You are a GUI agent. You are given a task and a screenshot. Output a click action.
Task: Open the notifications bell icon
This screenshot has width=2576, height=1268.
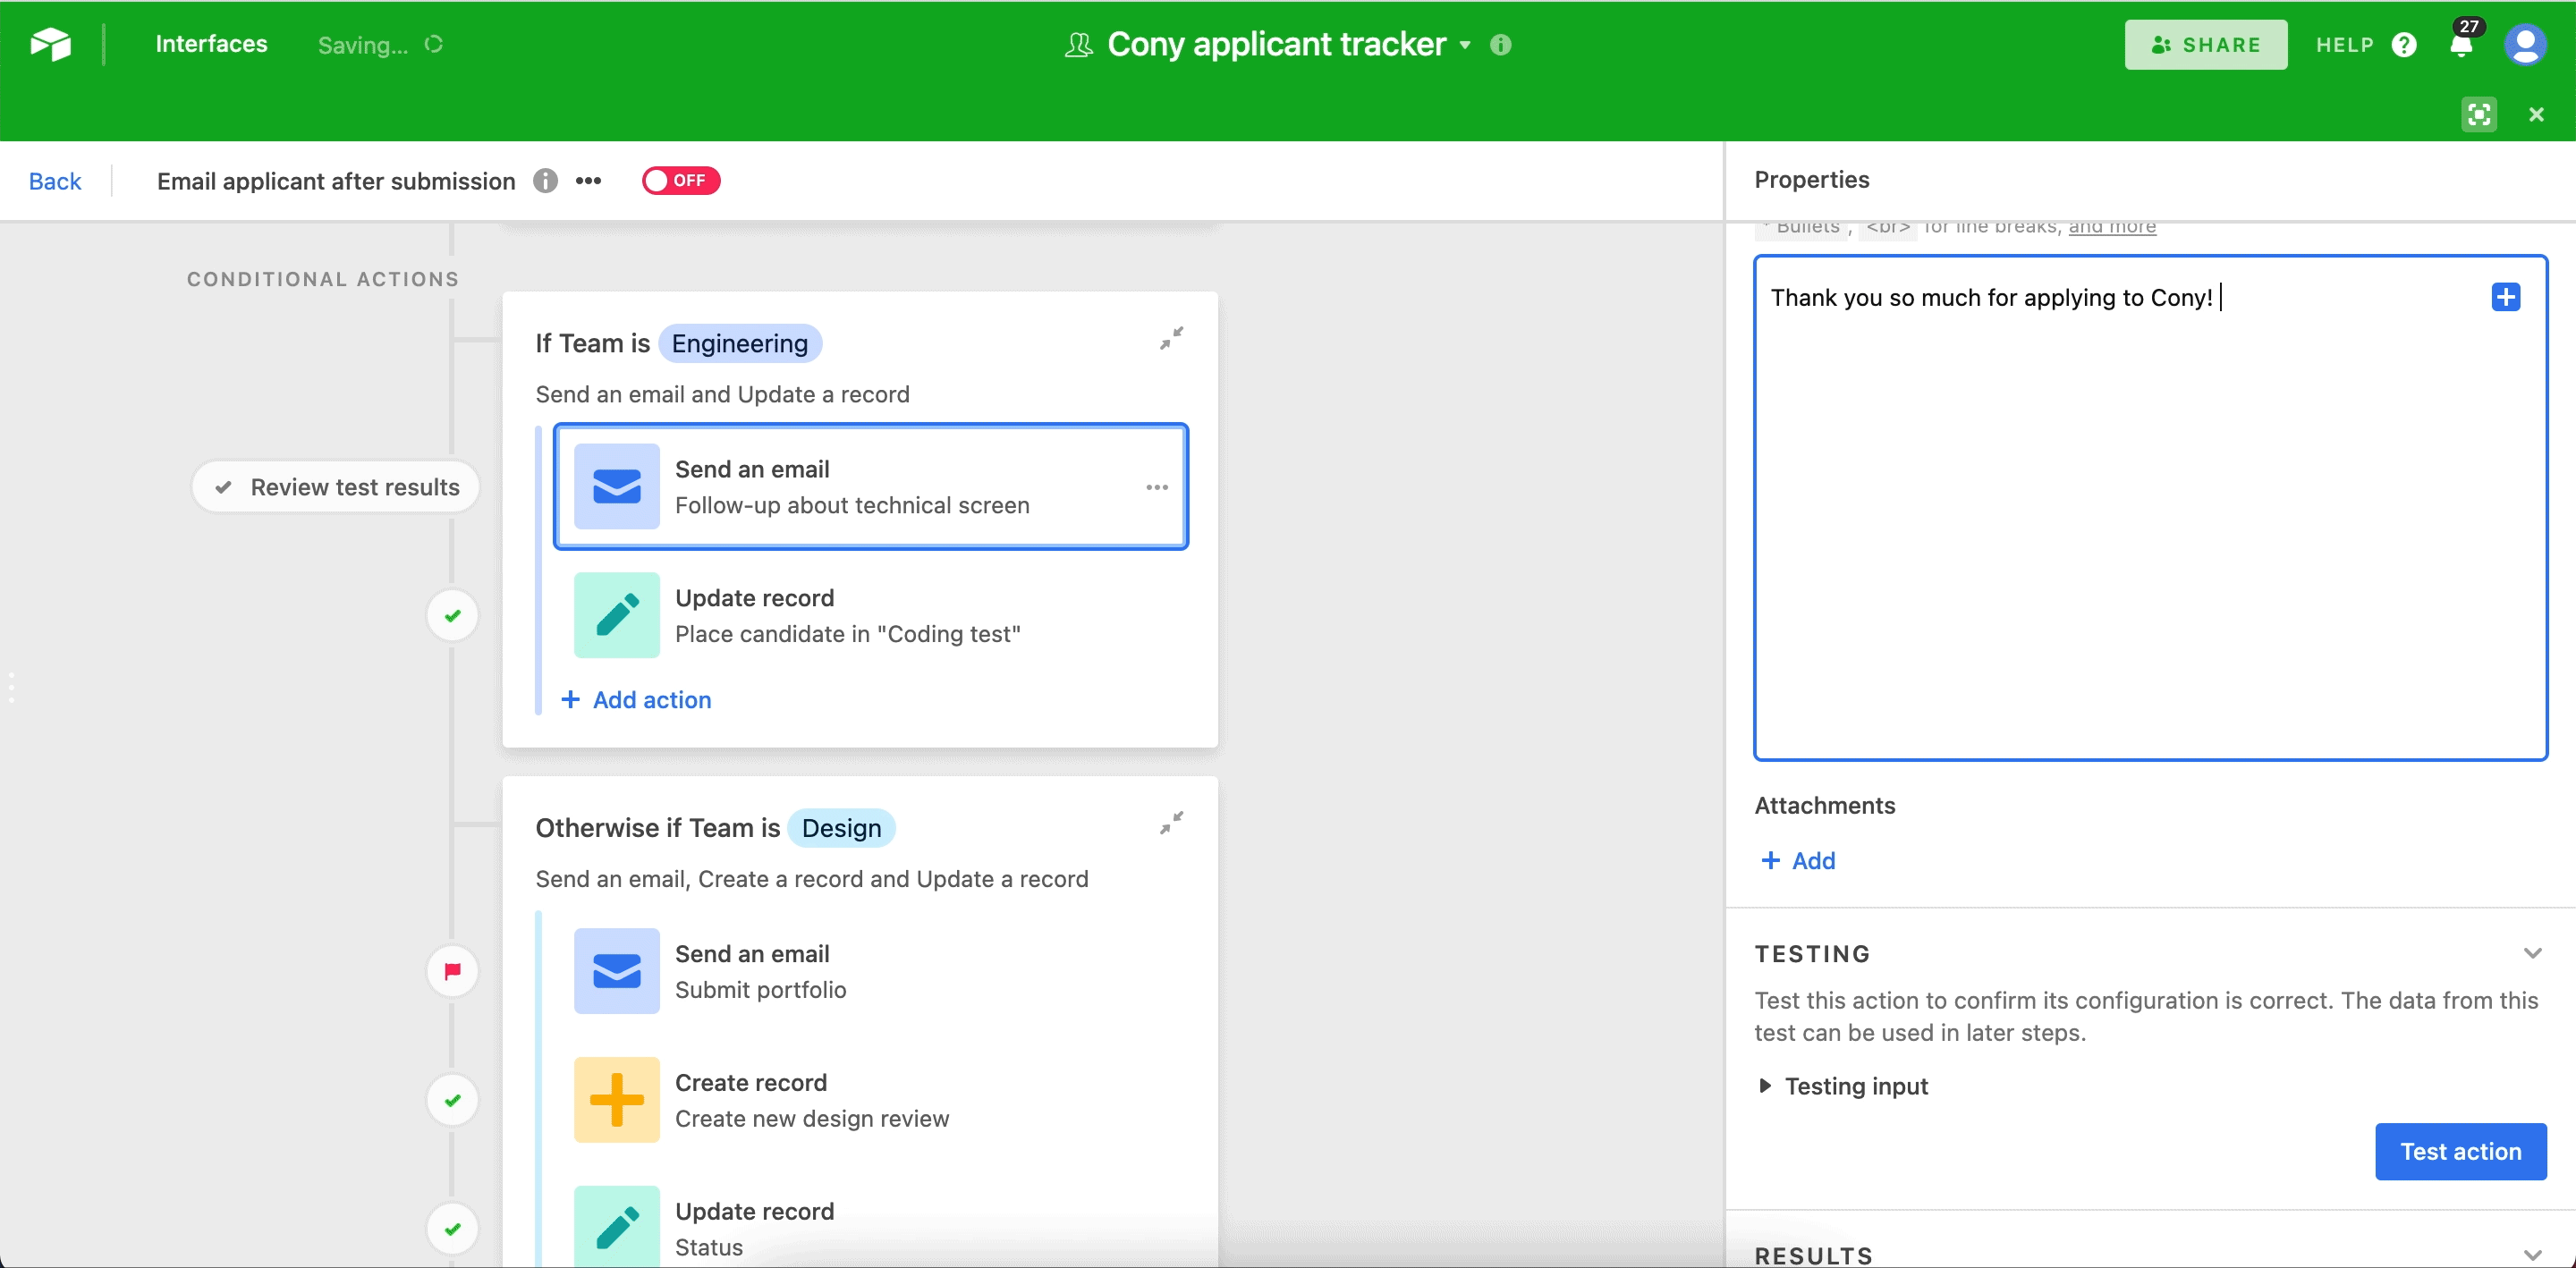click(2461, 45)
